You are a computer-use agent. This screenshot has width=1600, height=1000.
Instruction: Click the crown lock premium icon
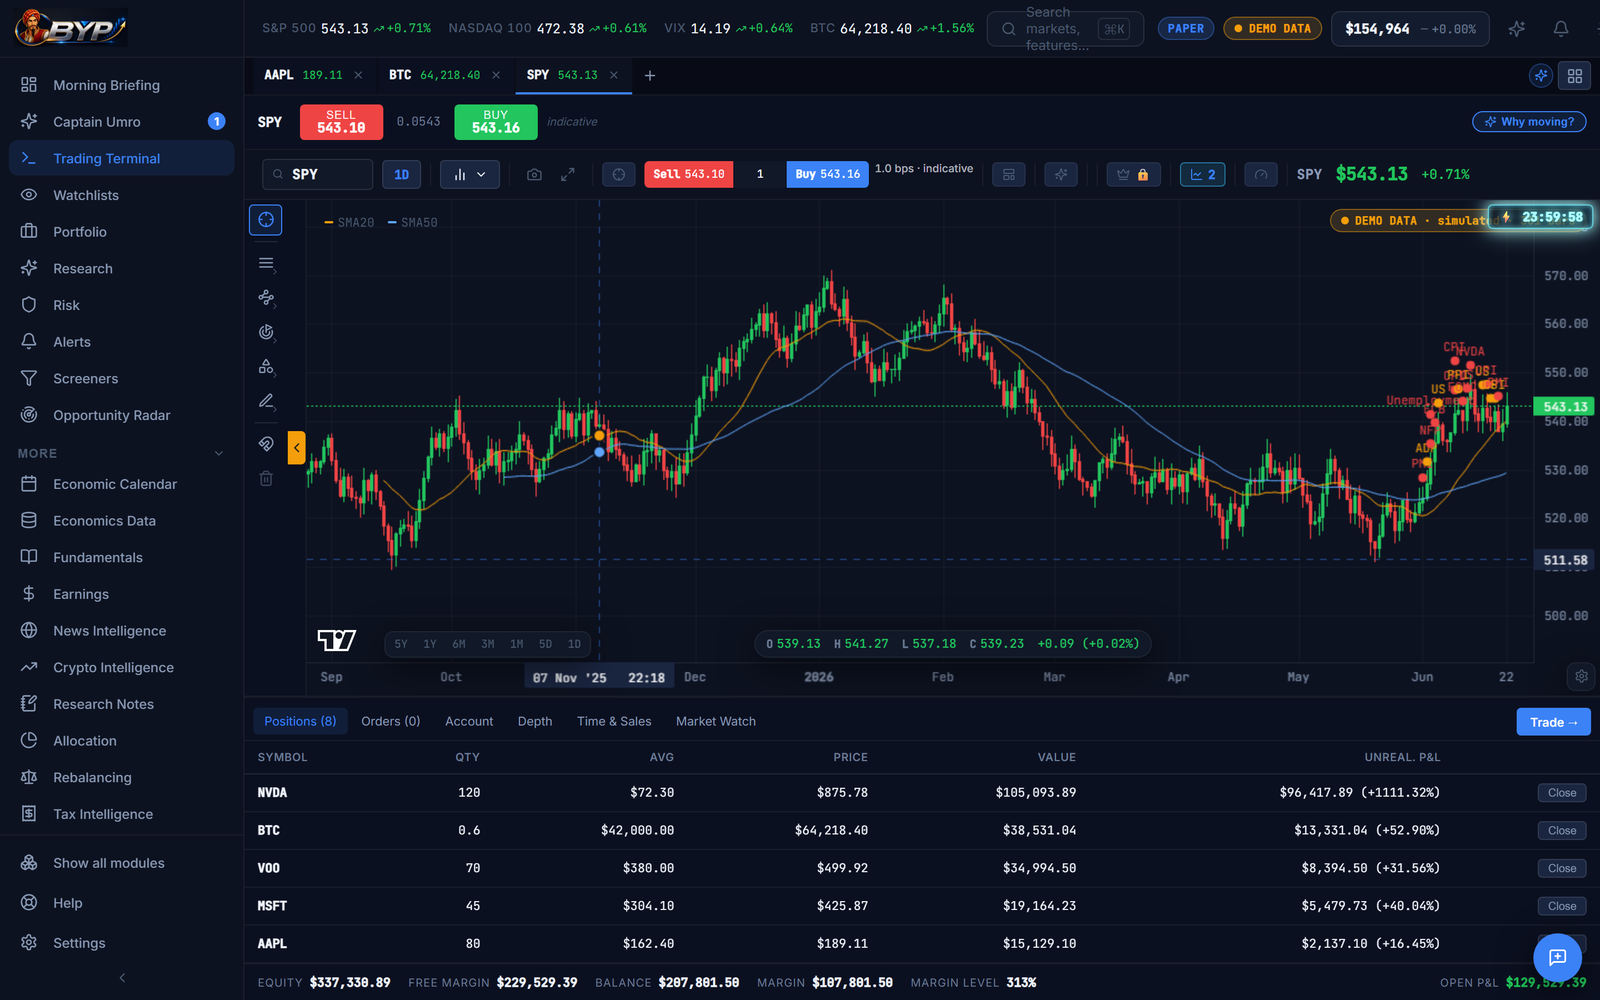pyautogui.click(x=1133, y=174)
